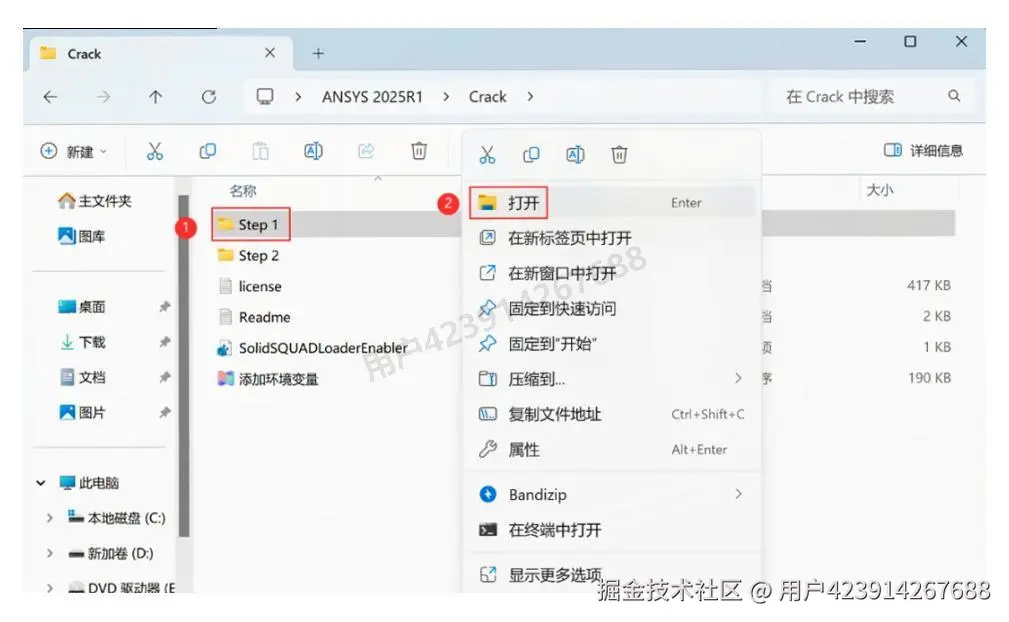Open 图片 in the sidebar
The height and width of the screenshot is (622, 1009).
(x=82, y=412)
